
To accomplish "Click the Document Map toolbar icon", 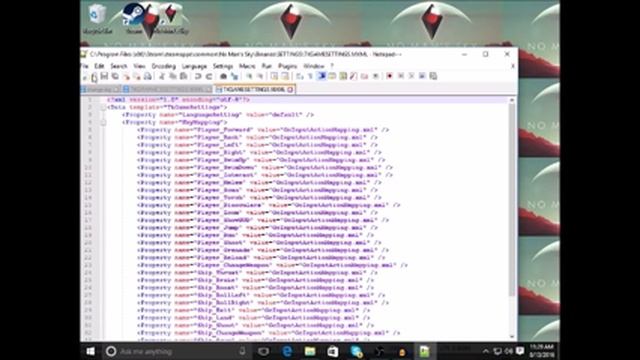I will click(x=343, y=76).
